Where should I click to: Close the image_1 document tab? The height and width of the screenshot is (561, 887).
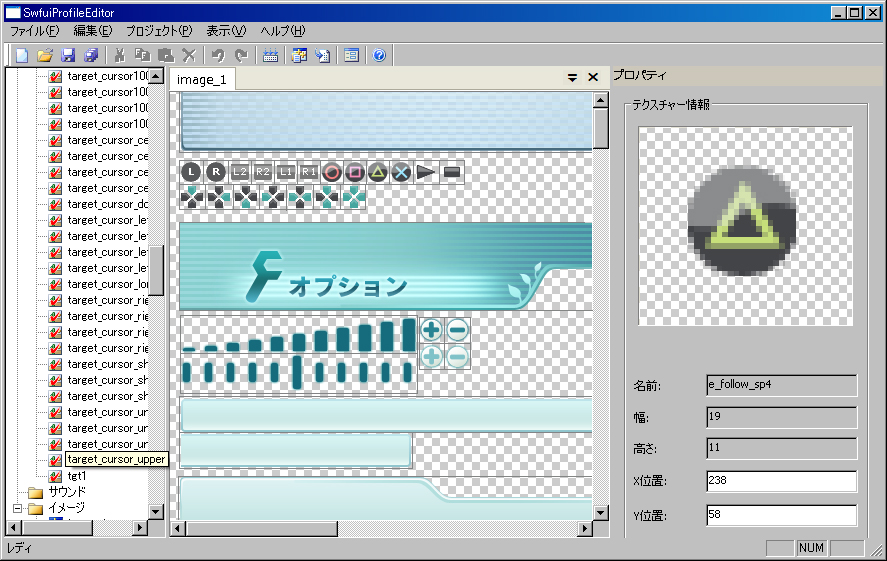593,78
